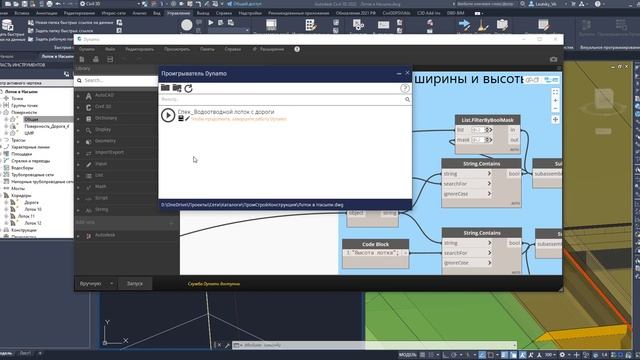Select the Трассы tree item
The height and width of the screenshot is (360, 640).
pos(18,140)
